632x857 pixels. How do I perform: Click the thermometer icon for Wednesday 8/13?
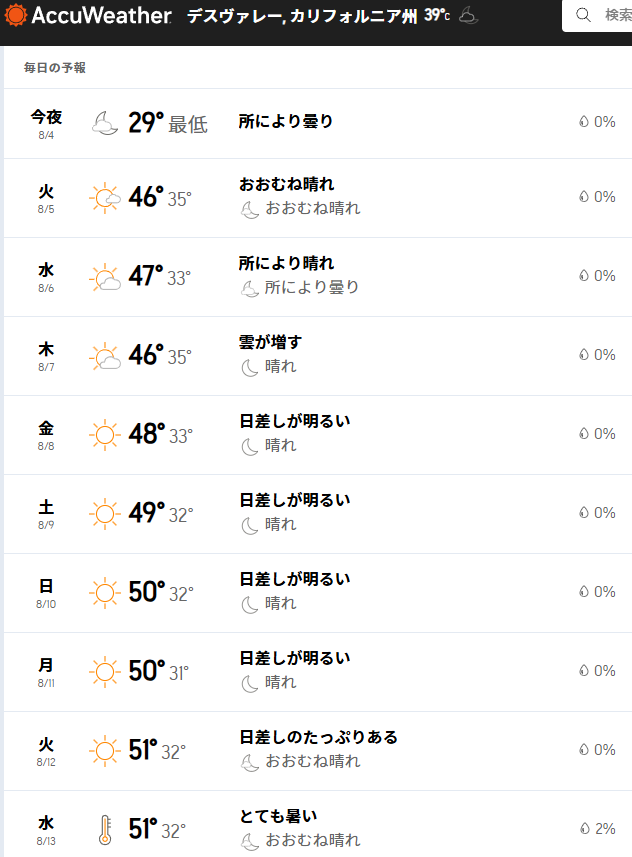(x=104, y=829)
